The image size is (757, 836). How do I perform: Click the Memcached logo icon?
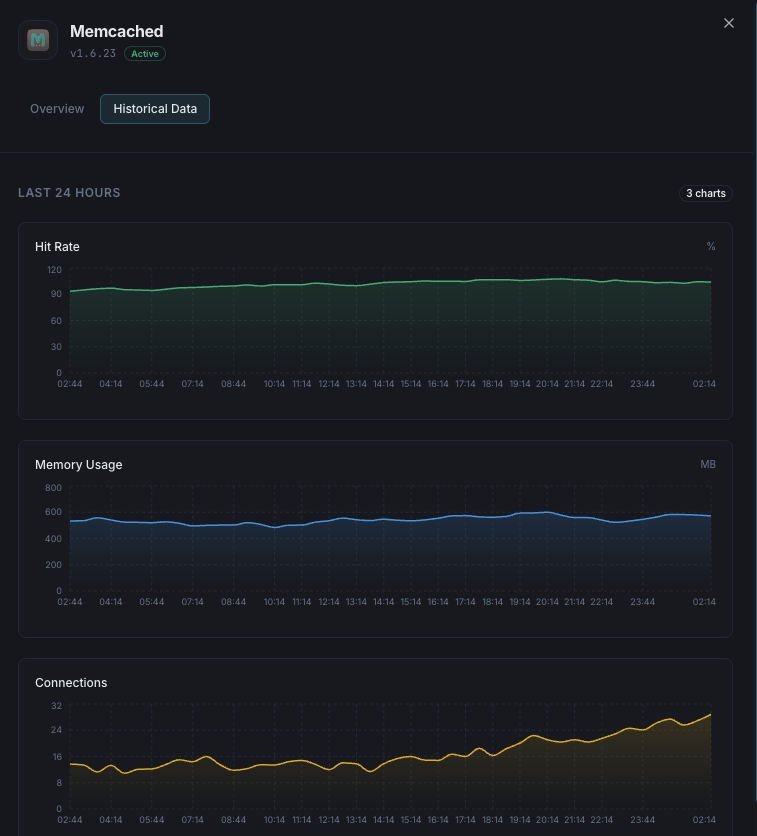38,40
